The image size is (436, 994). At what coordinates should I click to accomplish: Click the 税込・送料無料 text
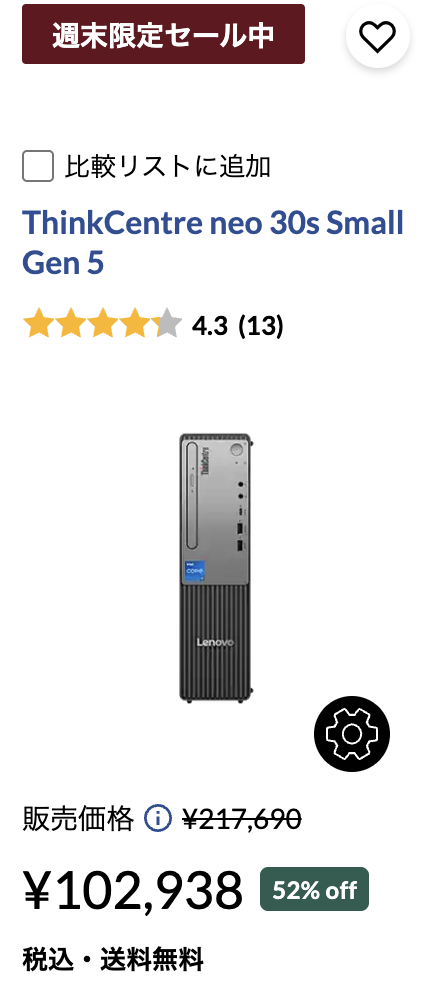113,958
